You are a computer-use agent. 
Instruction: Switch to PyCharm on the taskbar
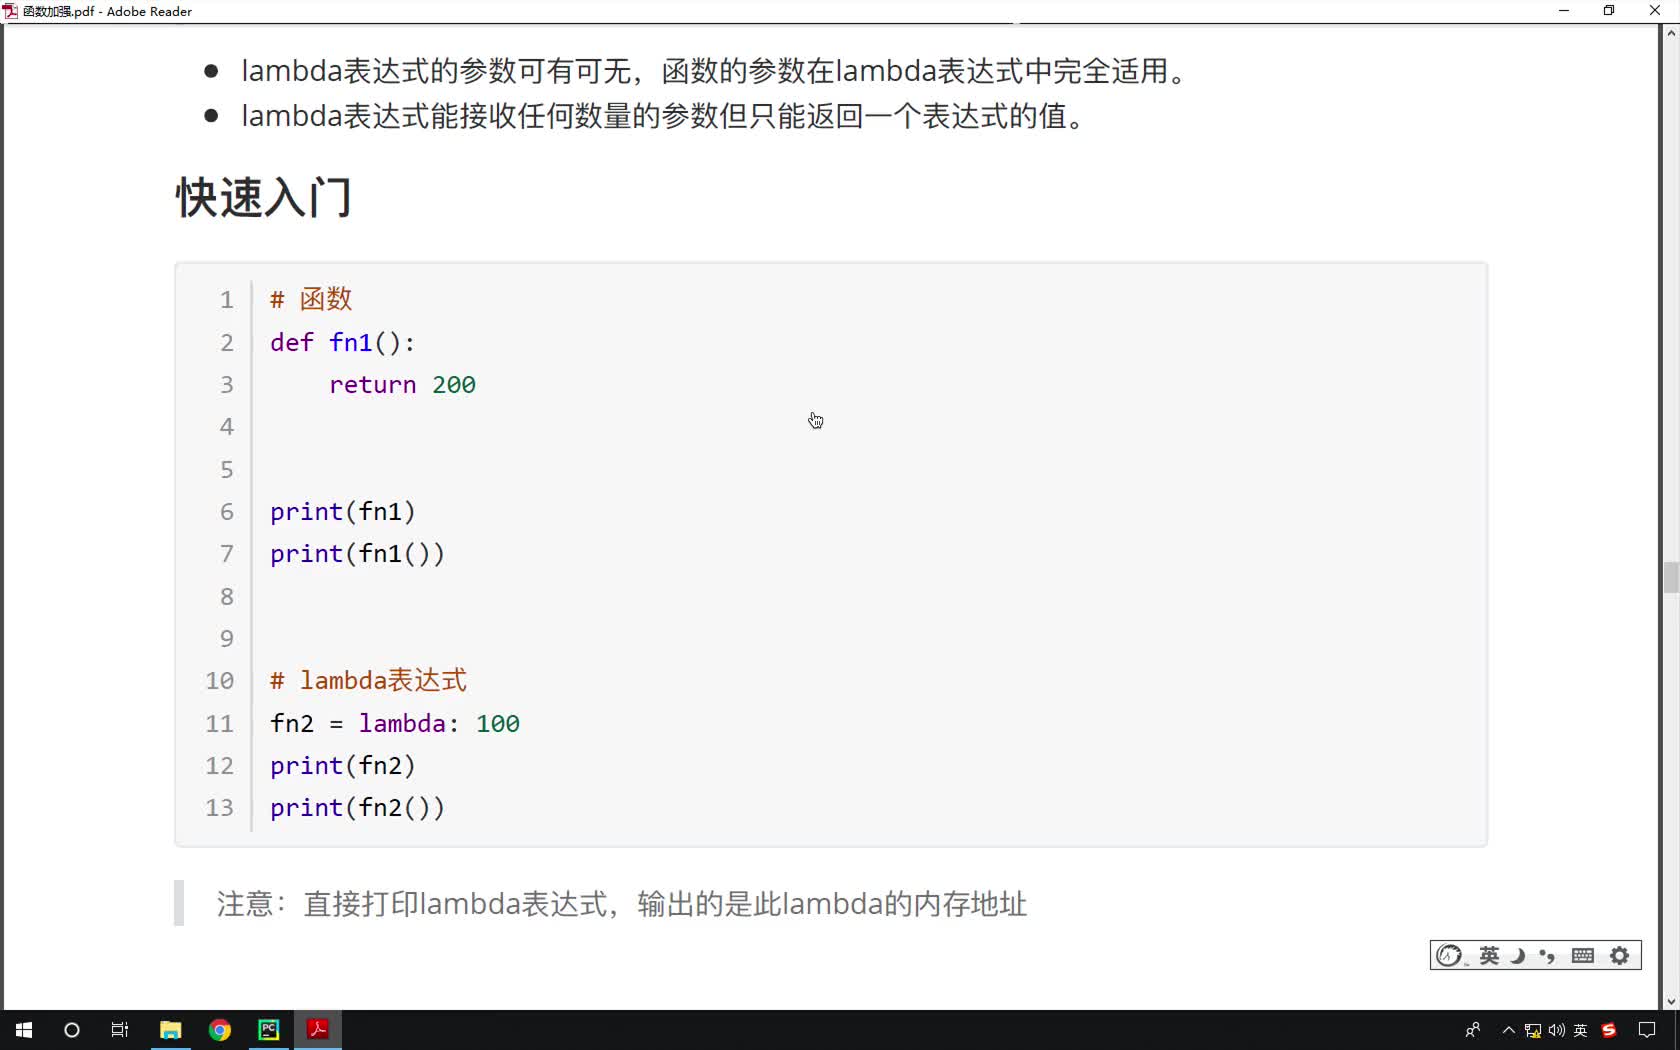[269, 1030]
